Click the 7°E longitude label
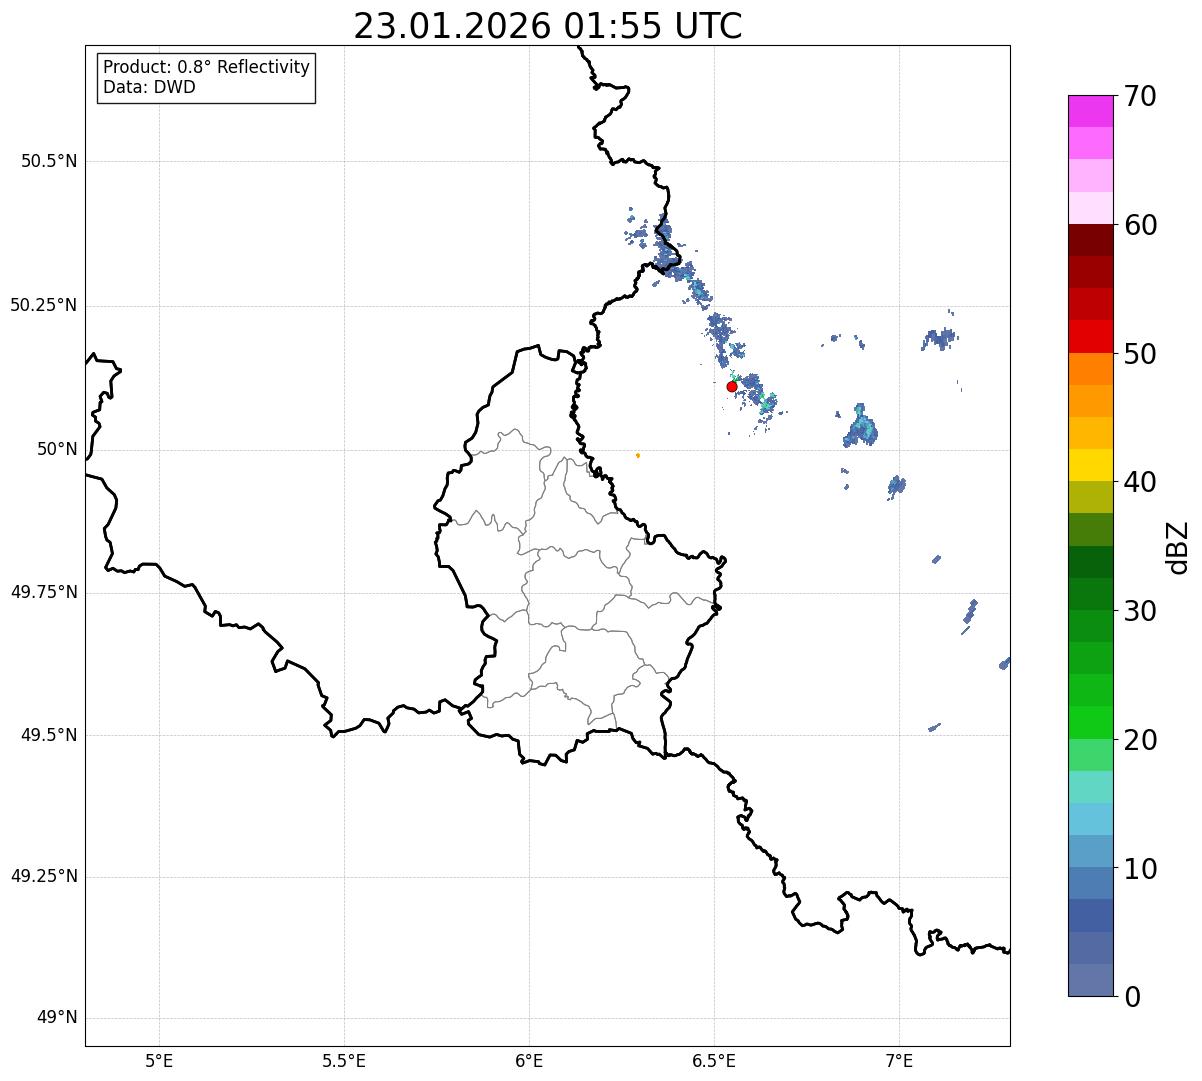This screenshot has height=1081, width=1202. click(x=899, y=1060)
